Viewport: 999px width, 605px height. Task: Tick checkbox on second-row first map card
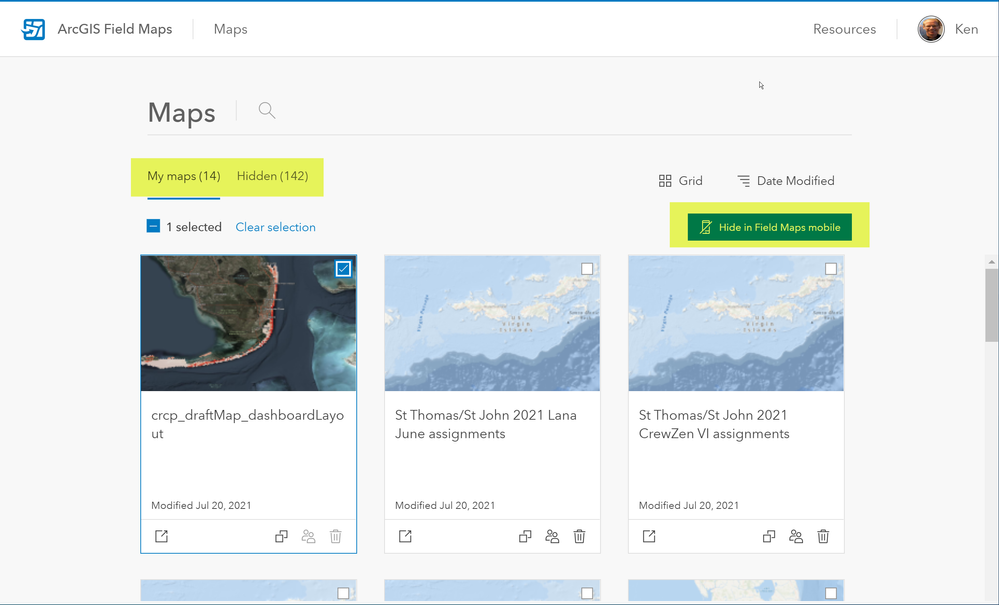343,593
